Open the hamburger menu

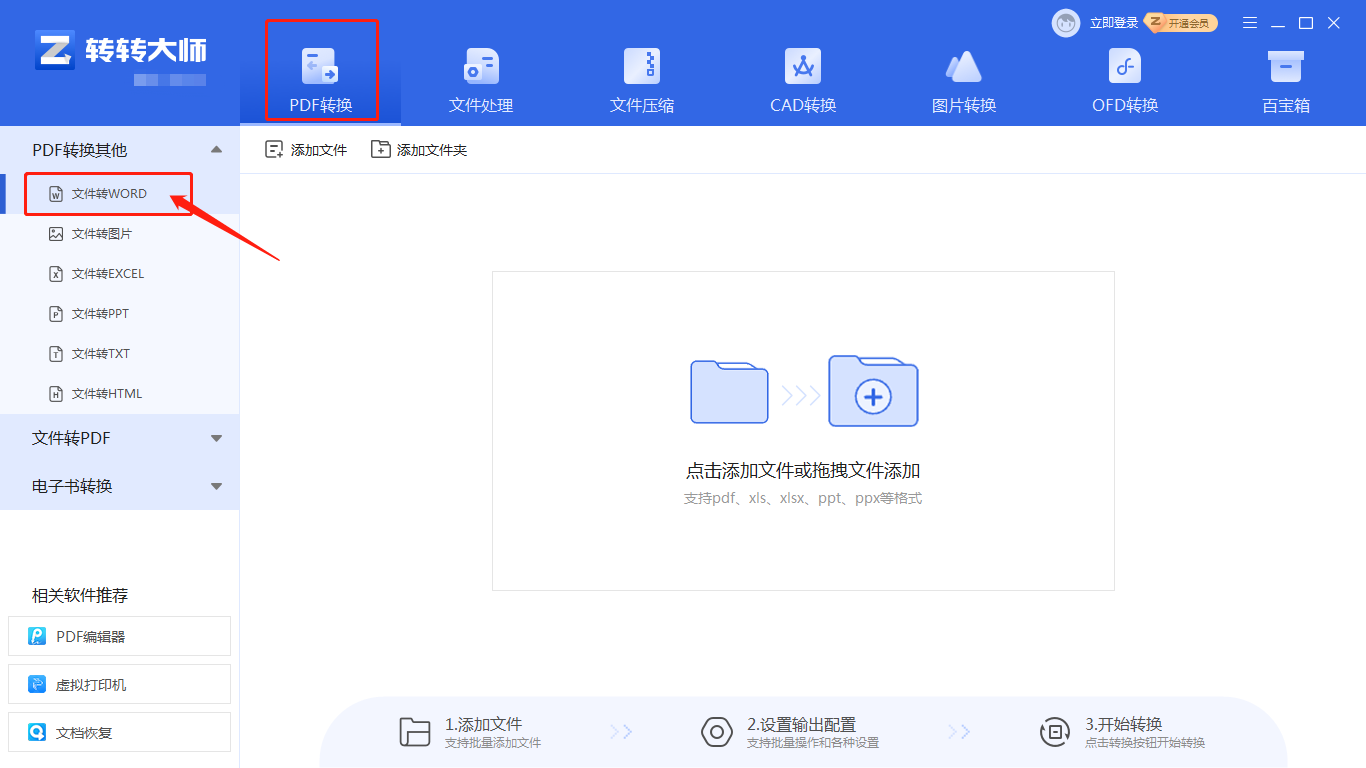1249,22
